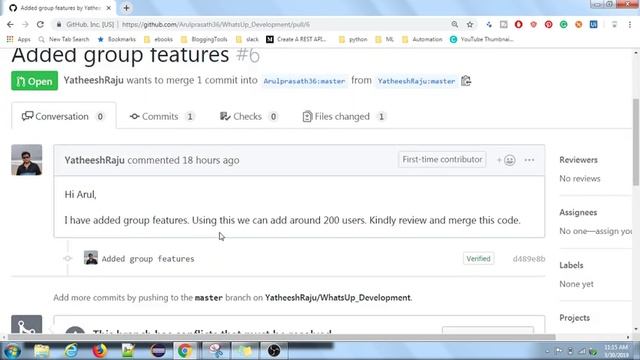
Task: Go back with the browser back arrow
Action: (10, 24)
